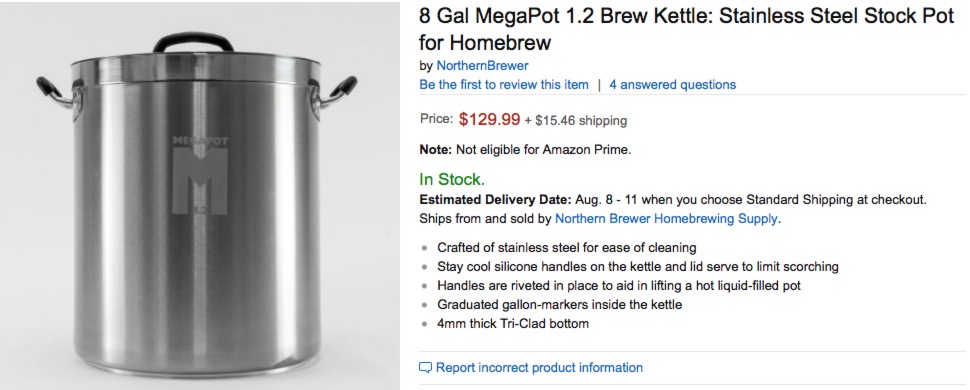Open the NorthernBrewer brand link

483,66
